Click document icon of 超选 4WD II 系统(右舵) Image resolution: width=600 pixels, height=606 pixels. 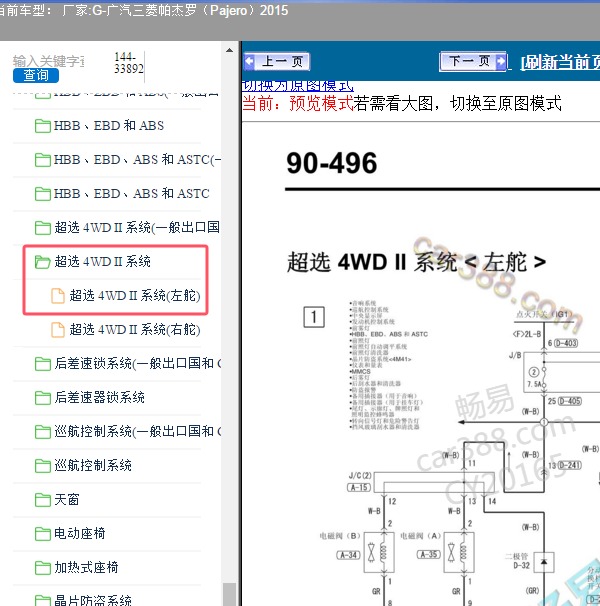tap(58, 330)
